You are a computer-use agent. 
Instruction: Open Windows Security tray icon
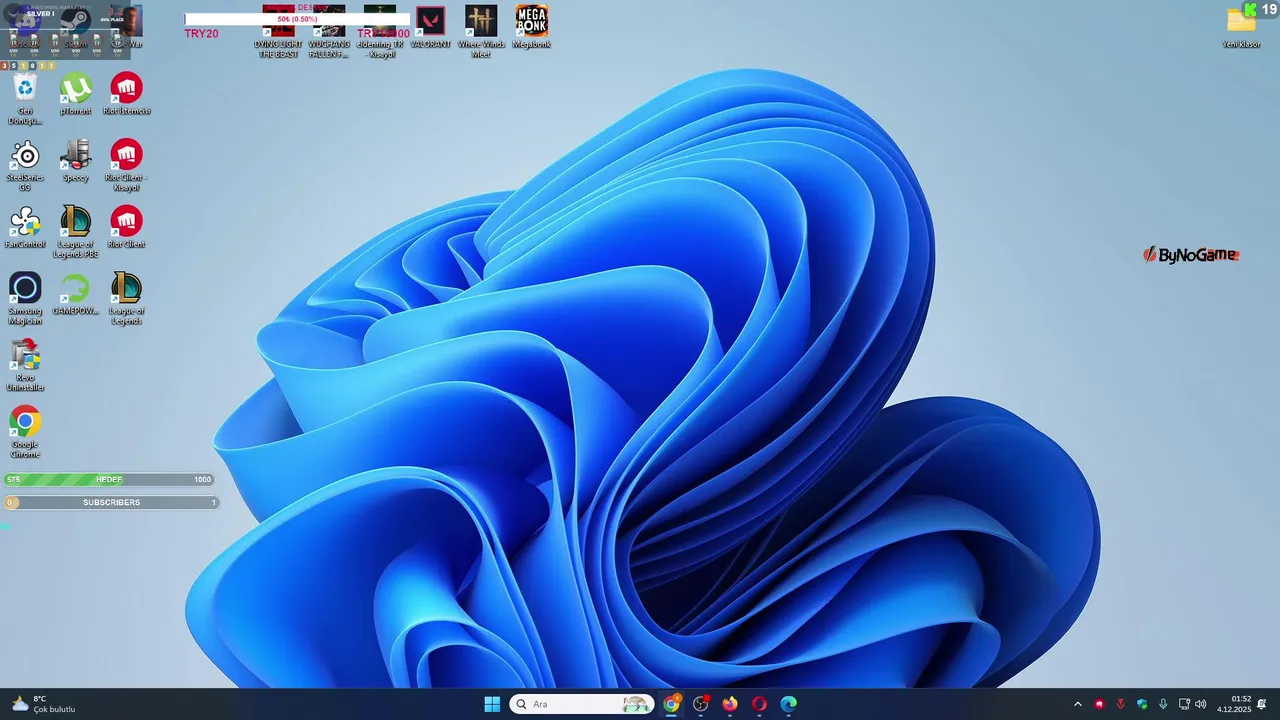pyautogui.click(x=1142, y=704)
